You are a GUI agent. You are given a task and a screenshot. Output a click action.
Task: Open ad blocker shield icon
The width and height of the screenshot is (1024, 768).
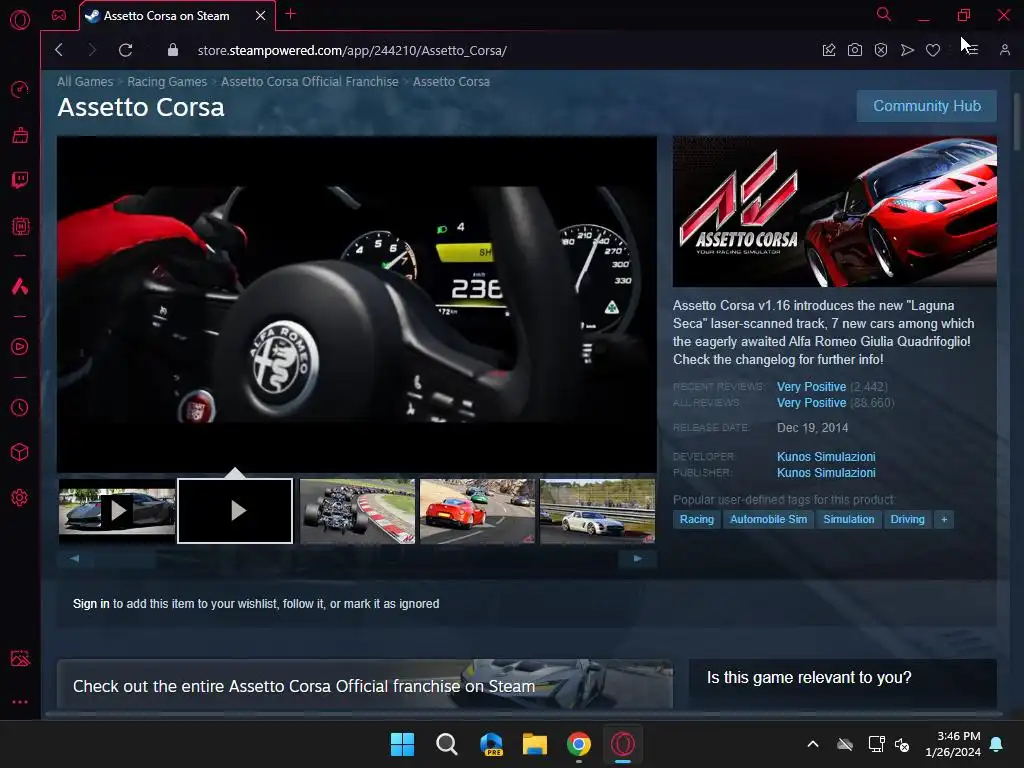pos(881,50)
